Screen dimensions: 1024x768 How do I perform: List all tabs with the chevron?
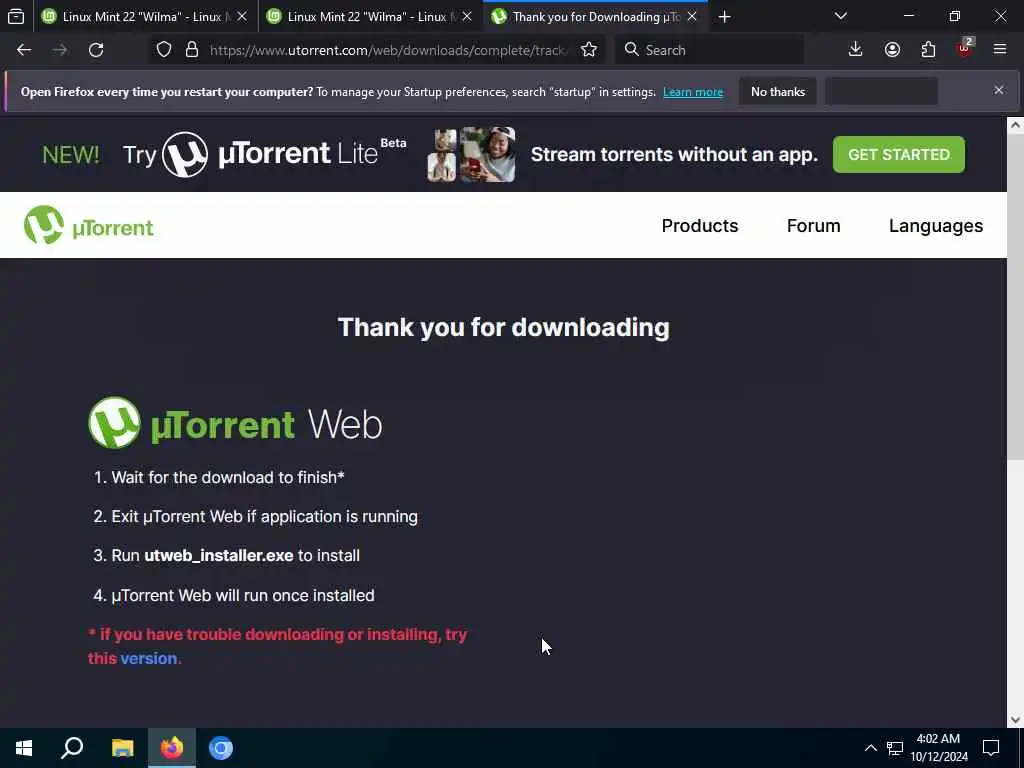pos(841,16)
